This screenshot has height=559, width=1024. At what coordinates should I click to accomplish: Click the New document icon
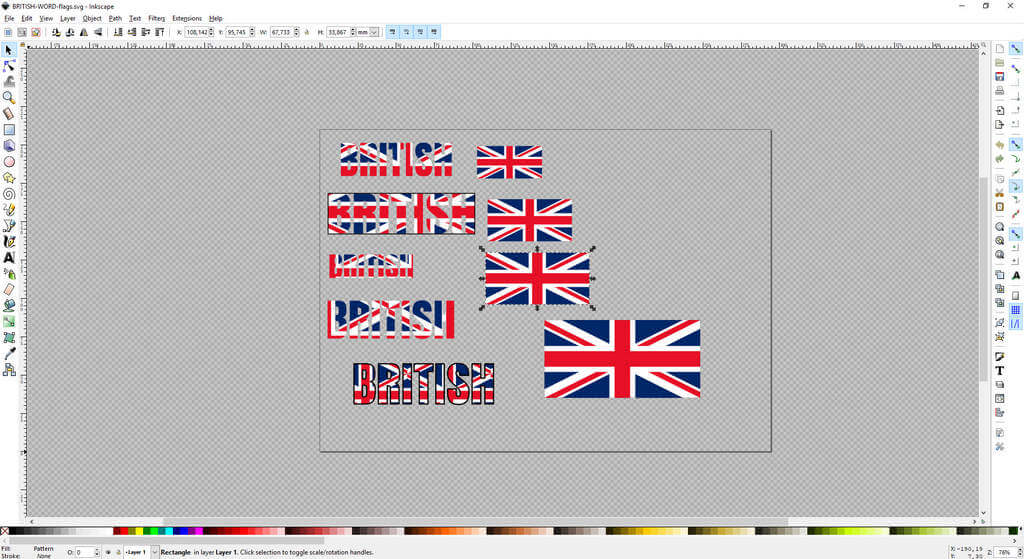click(999, 48)
